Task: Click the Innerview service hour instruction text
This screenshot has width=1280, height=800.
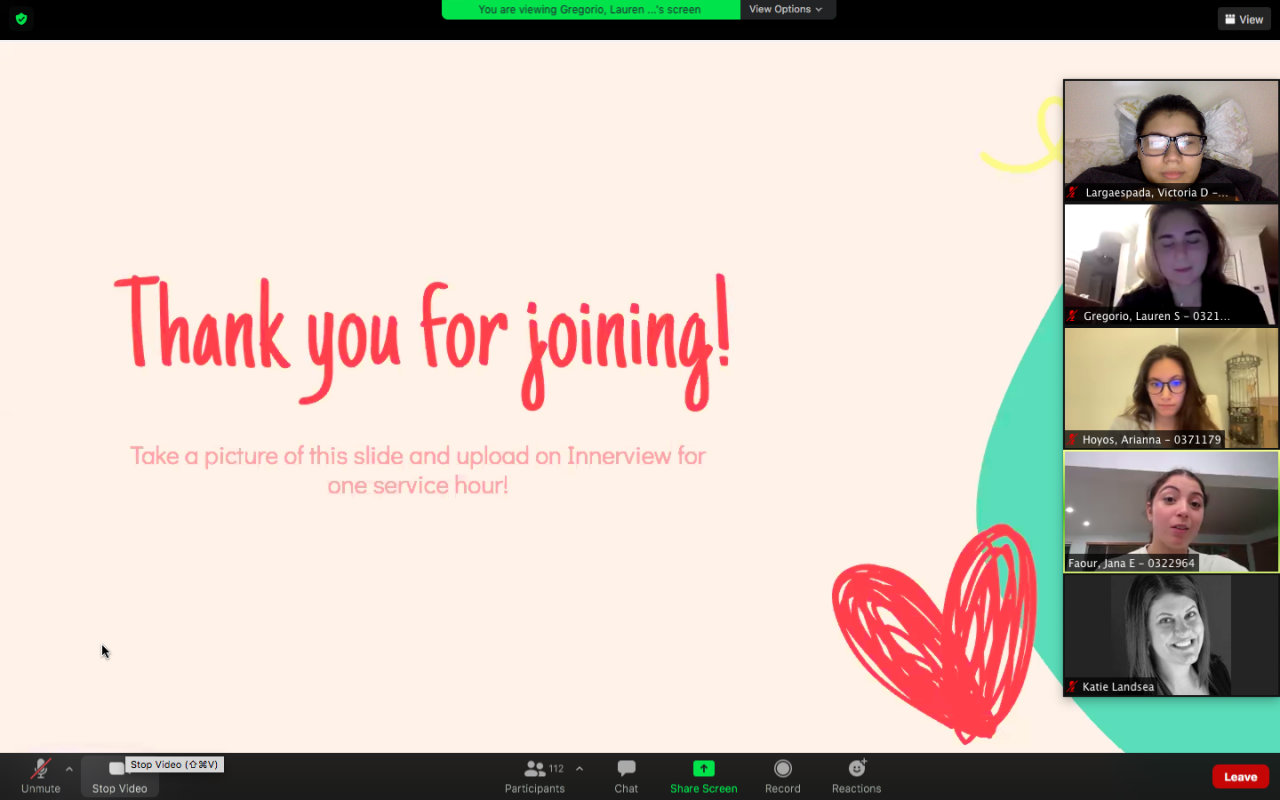Action: click(x=418, y=470)
